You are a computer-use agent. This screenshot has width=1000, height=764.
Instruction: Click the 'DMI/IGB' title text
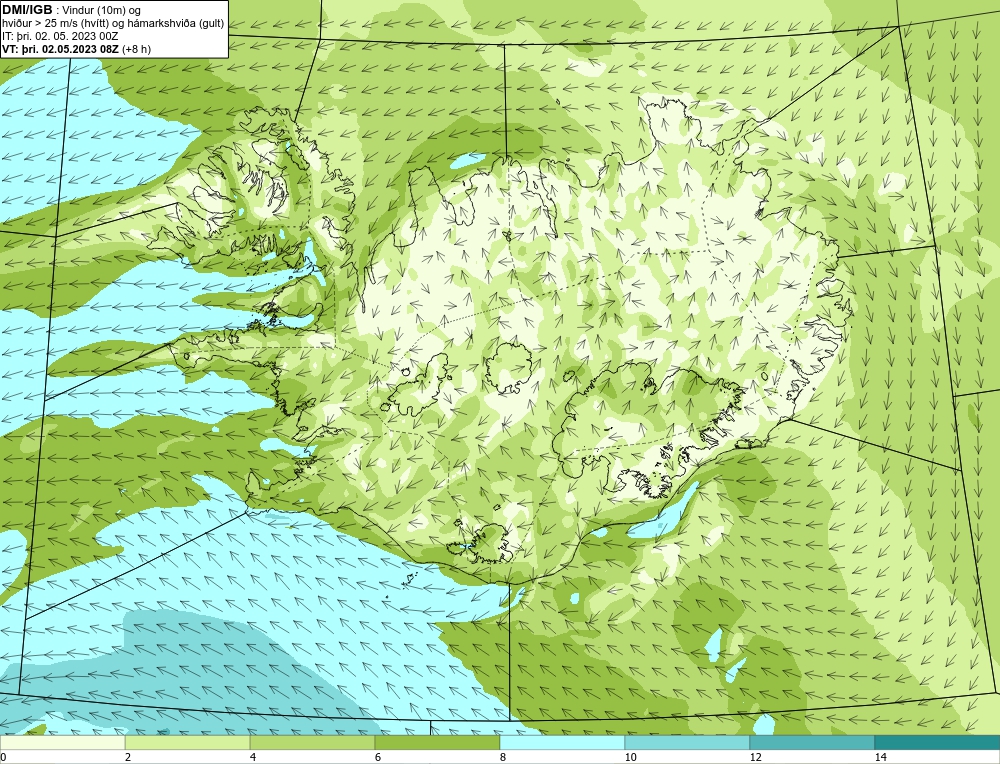pyautogui.click(x=27, y=10)
